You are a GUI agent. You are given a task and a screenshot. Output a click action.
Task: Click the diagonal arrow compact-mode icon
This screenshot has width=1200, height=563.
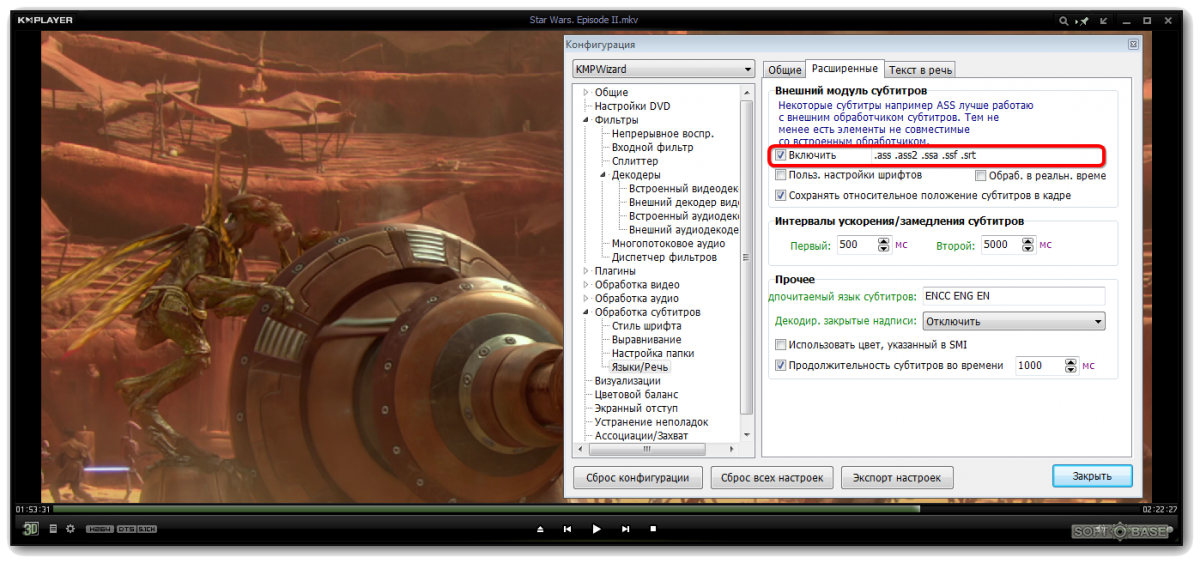(1105, 20)
